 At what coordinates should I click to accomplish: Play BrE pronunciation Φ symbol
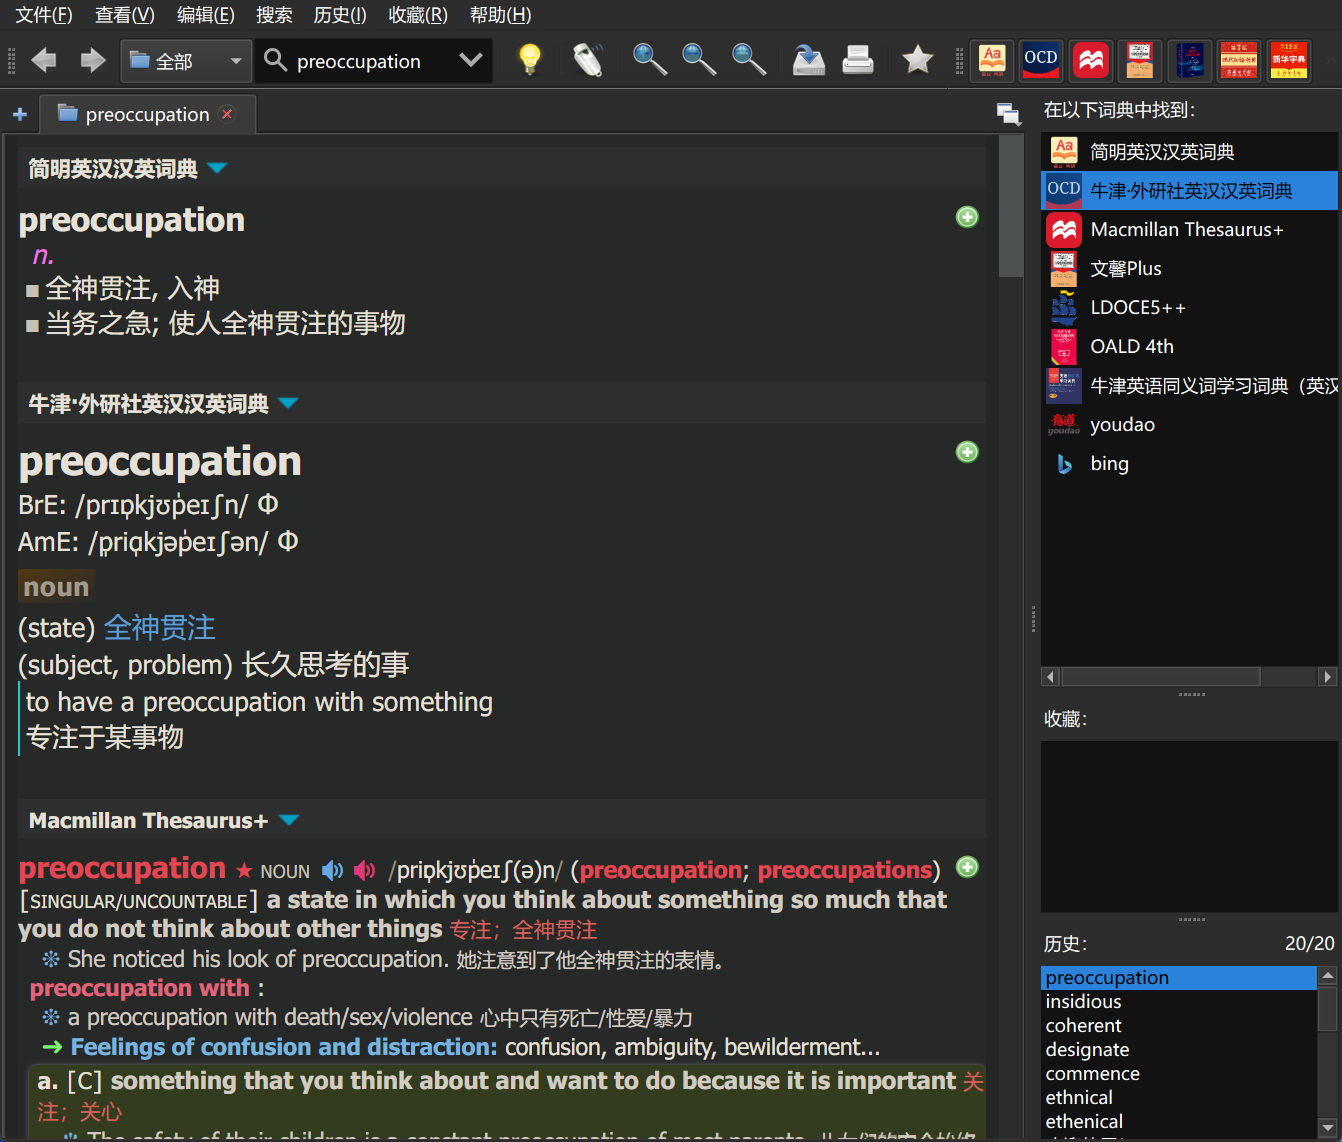click(268, 504)
